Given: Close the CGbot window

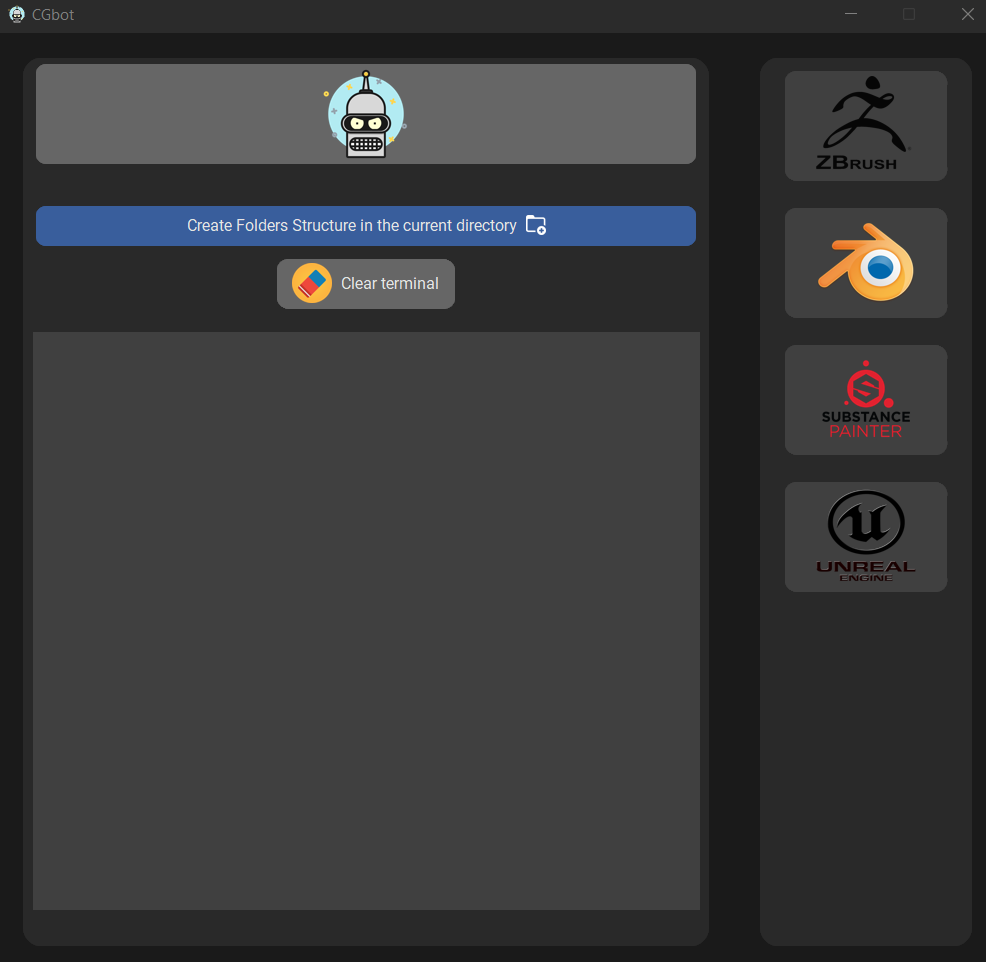Looking at the screenshot, I should click(x=967, y=14).
